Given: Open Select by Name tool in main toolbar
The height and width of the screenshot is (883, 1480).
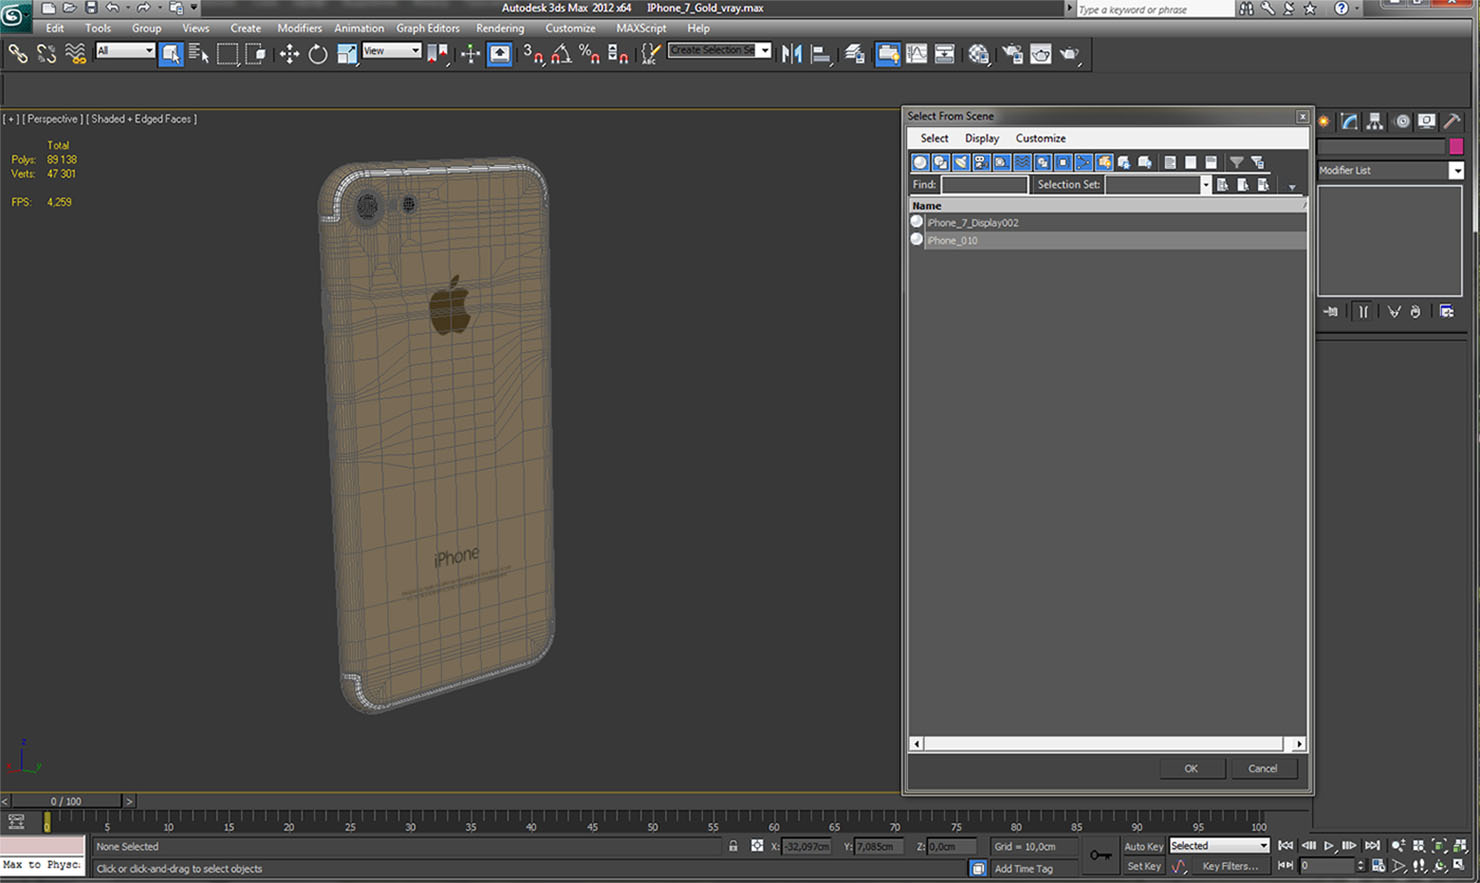Looking at the screenshot, I should tap(199, 54).
